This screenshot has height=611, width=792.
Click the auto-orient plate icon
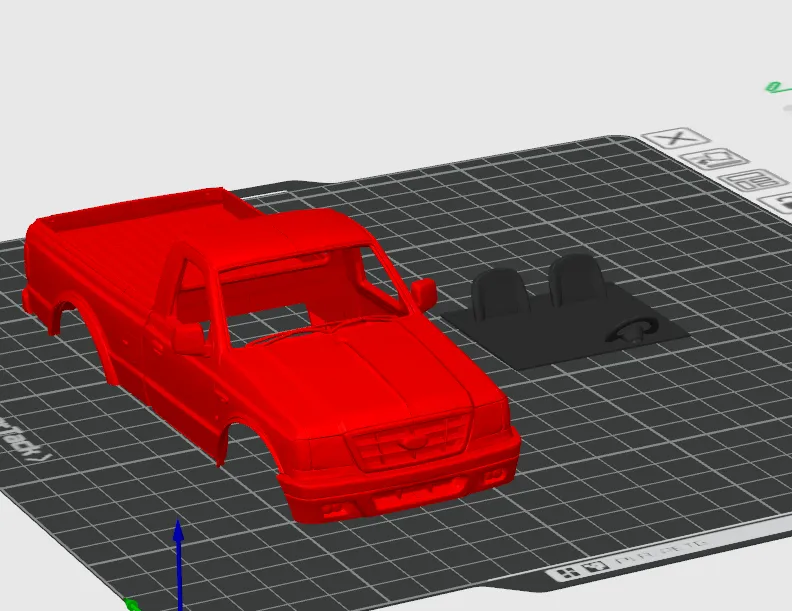click(x=716, y=160)
